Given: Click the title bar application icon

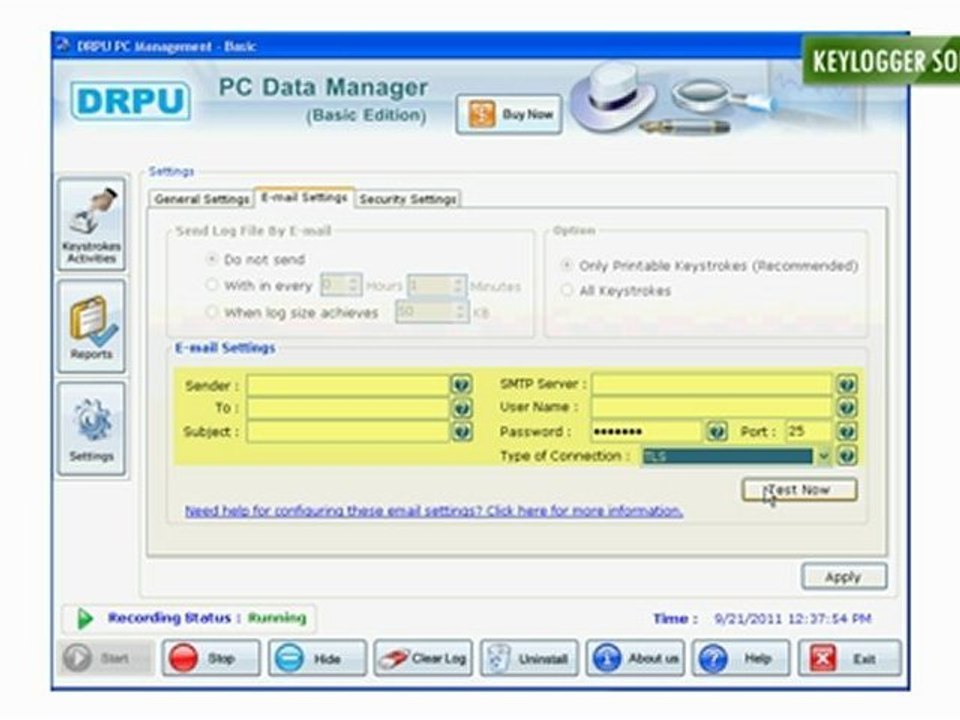Looking at the screenshot, I should (62, 45).
